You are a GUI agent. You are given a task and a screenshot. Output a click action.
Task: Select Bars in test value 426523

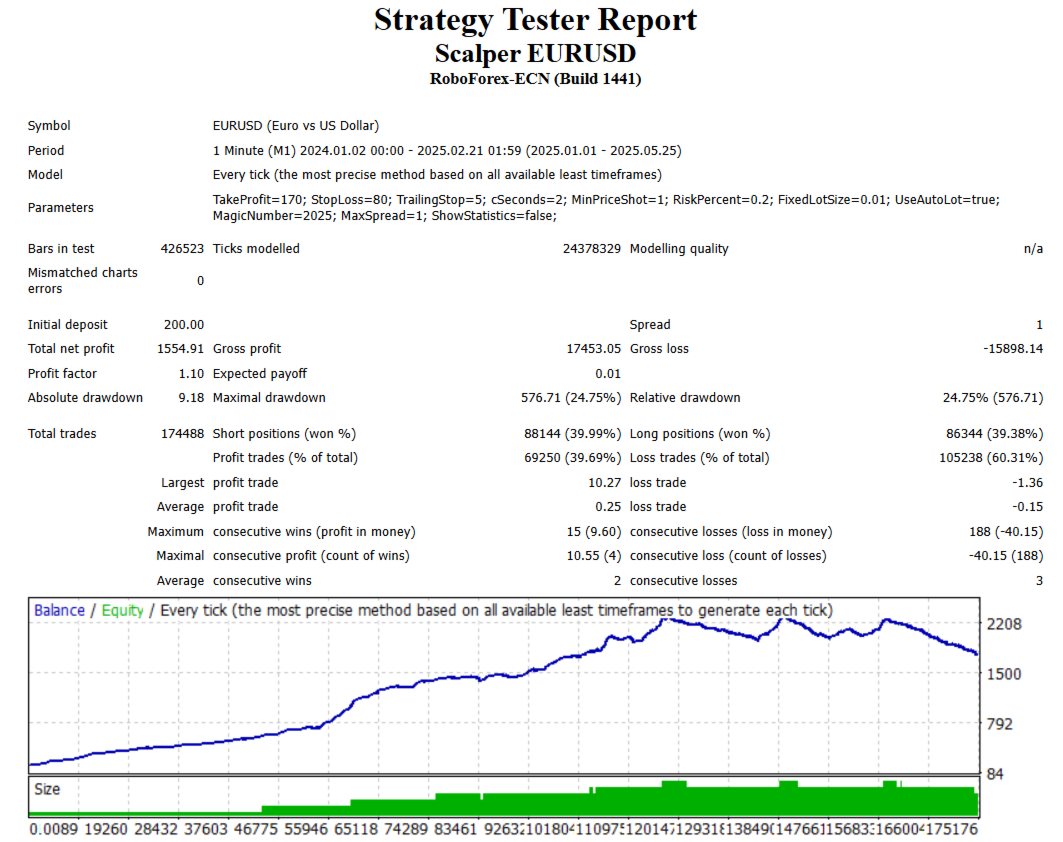[x=182, y=249]
